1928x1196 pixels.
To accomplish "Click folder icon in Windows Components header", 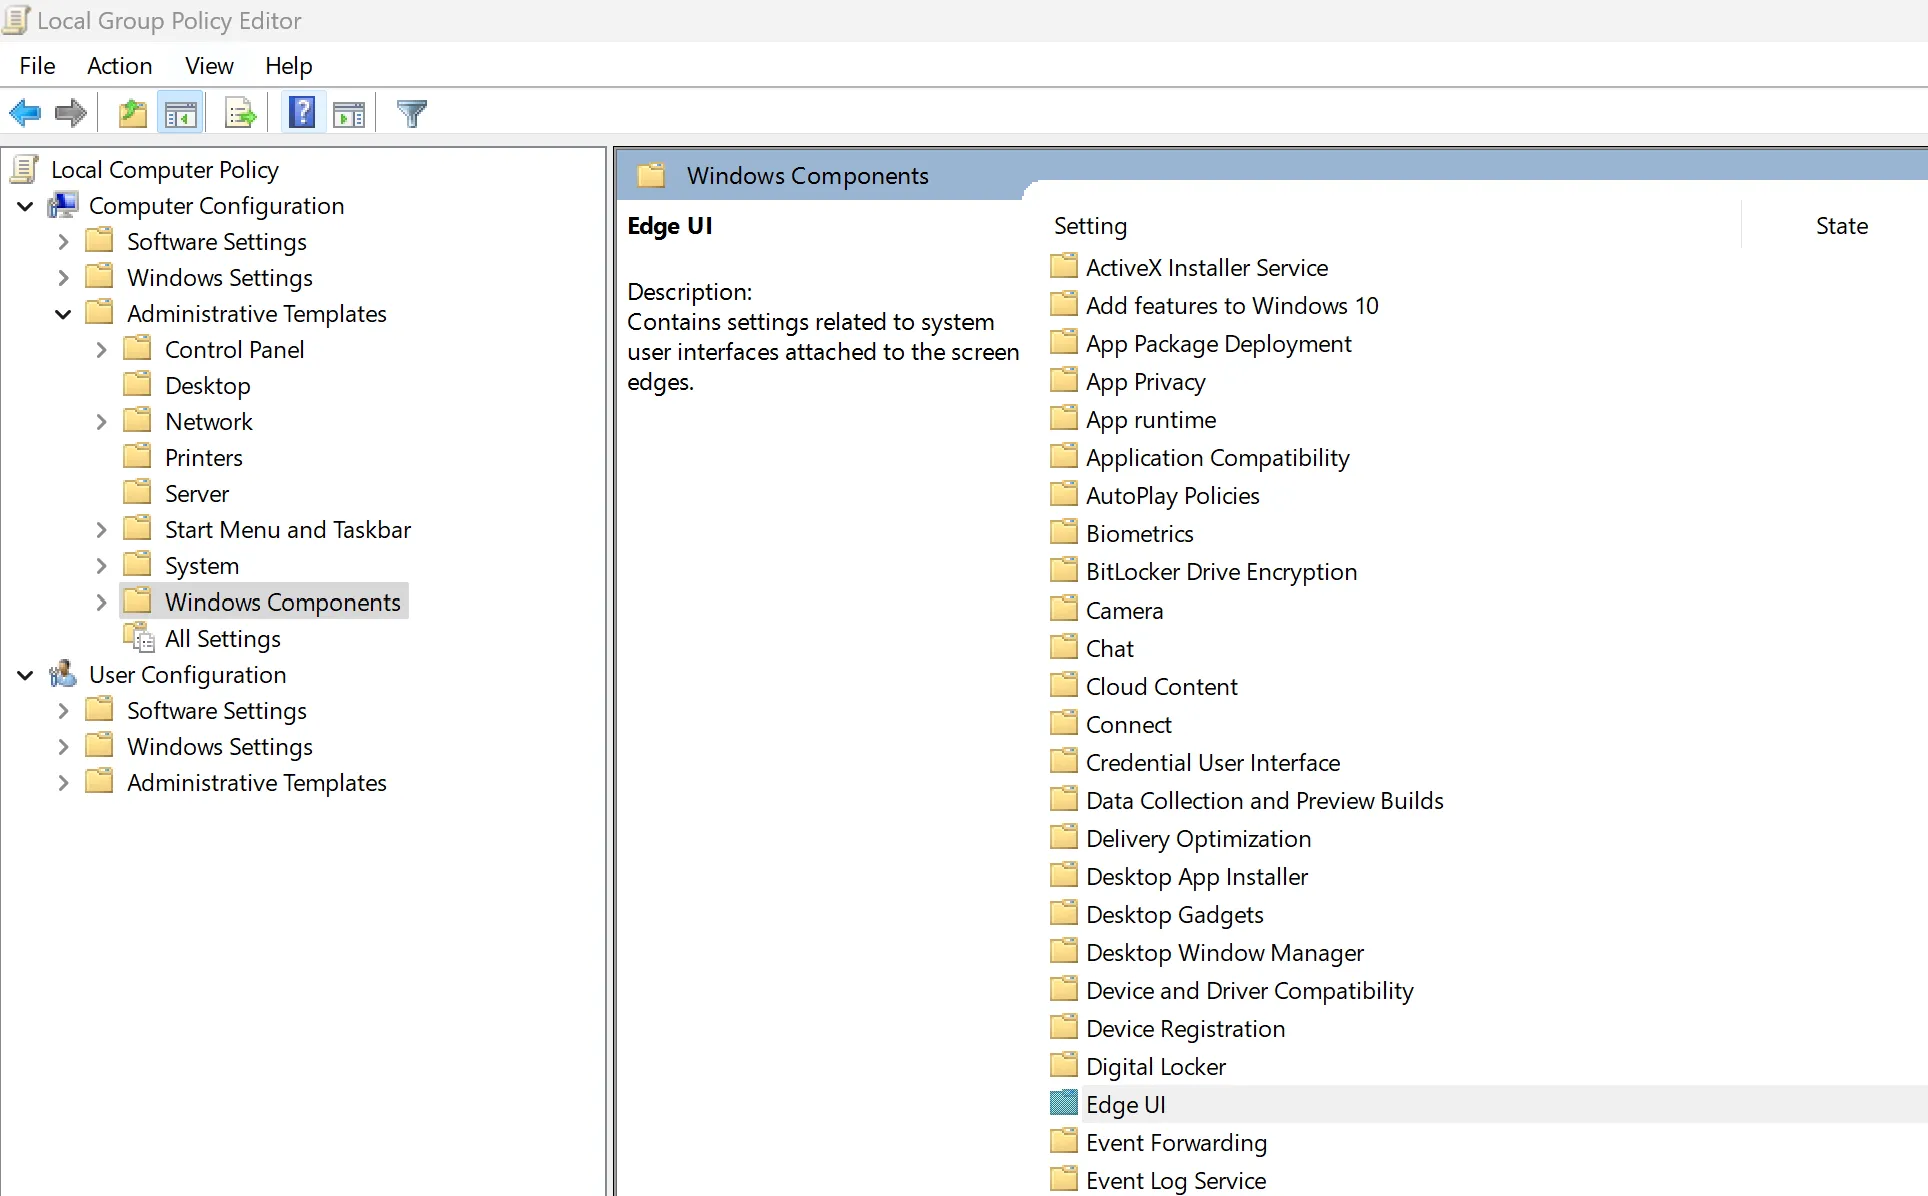I will [651, 175].
